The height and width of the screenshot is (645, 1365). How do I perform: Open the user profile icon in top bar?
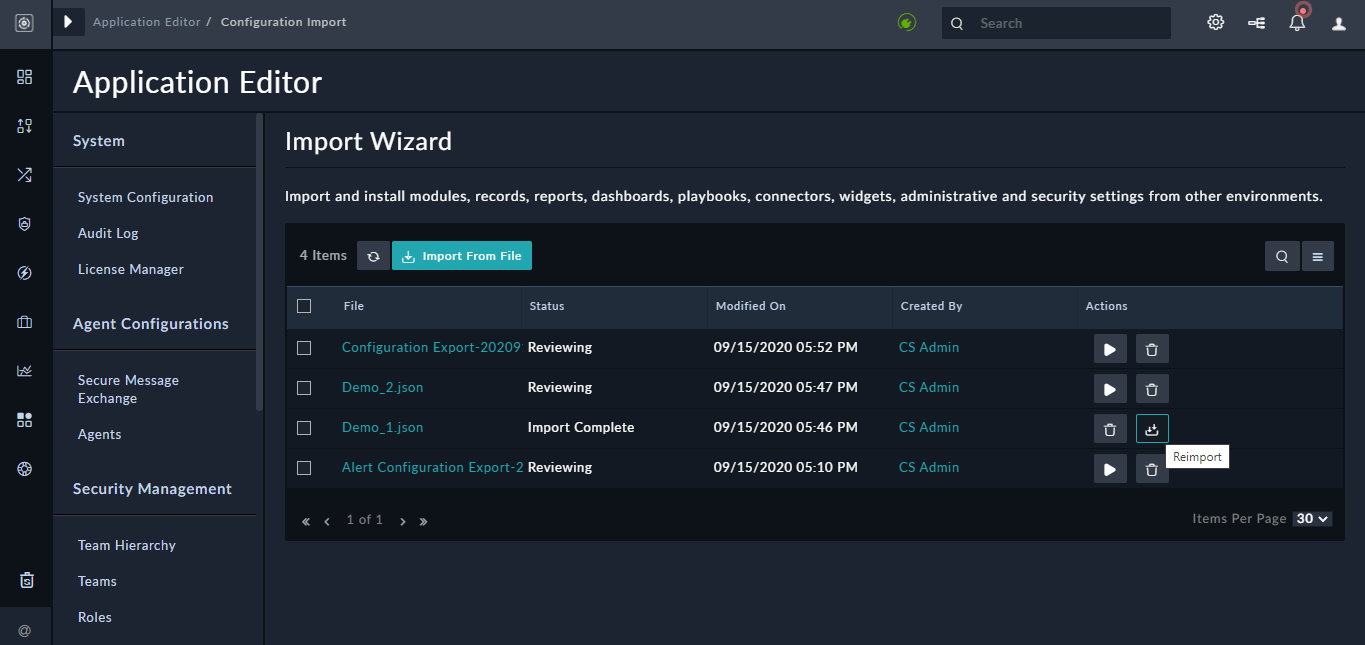point(1338,22)
